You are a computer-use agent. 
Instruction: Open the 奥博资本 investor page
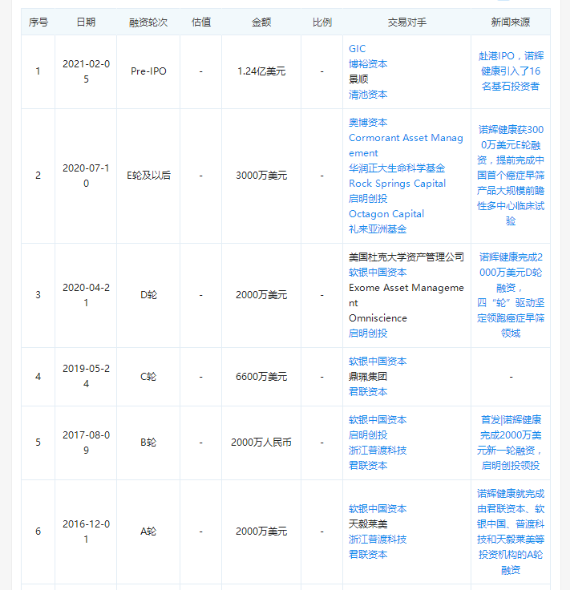(368, 122)
